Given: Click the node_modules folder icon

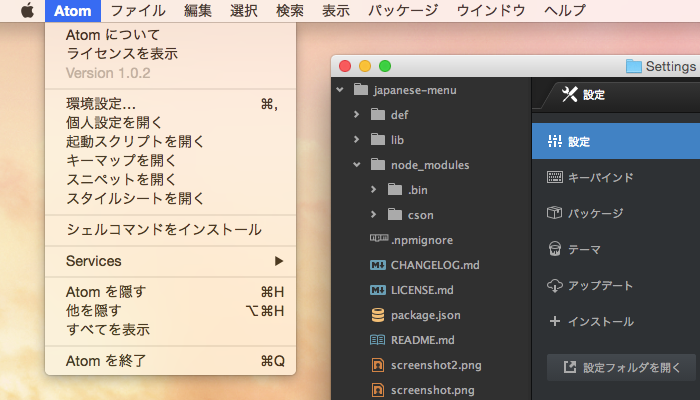Looking at the screenshot, I should 378,164.
